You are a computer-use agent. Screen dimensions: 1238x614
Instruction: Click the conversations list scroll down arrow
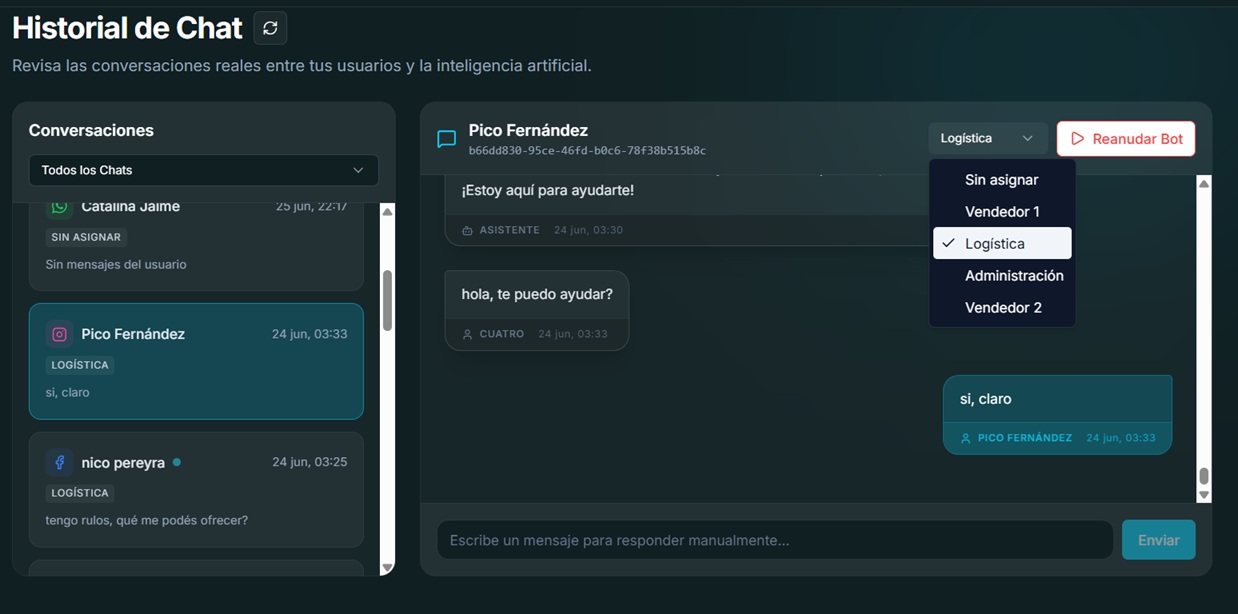pos(387,568)
